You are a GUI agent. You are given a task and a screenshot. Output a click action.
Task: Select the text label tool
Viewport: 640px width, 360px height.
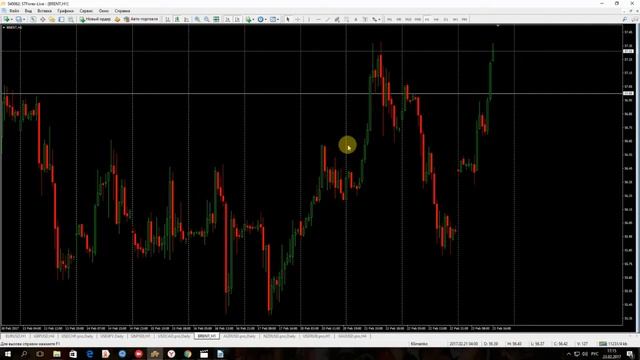point(365,19)
